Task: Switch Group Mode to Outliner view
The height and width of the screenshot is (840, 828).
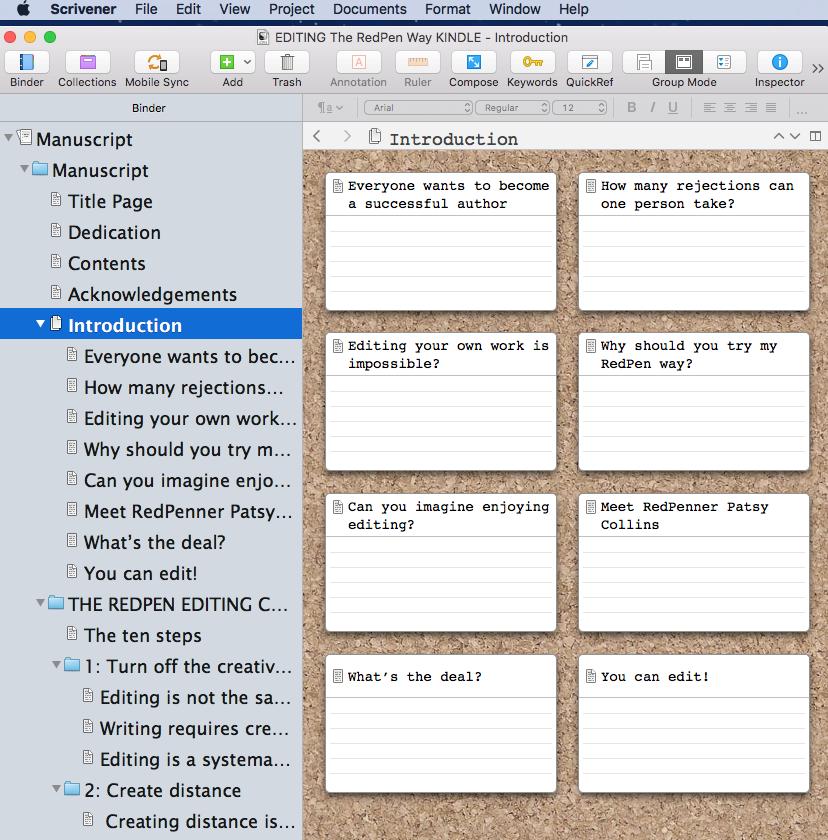Action: point(724,62)
